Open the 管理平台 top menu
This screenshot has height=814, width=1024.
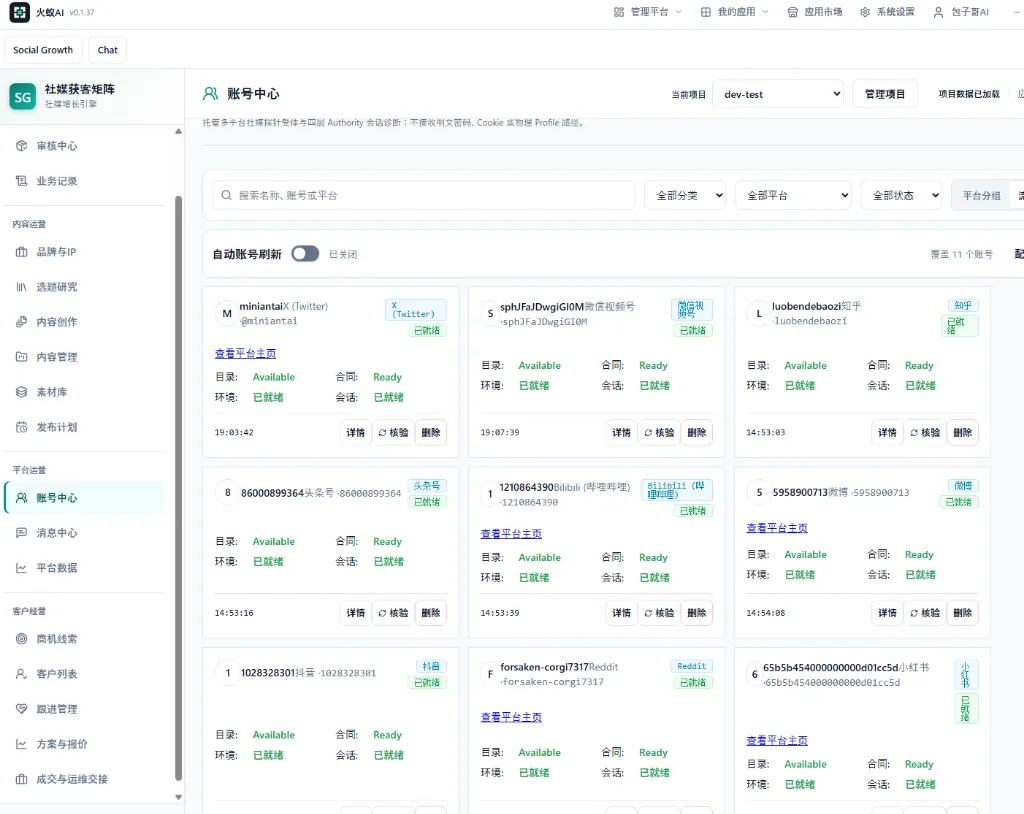pos(648,12)
